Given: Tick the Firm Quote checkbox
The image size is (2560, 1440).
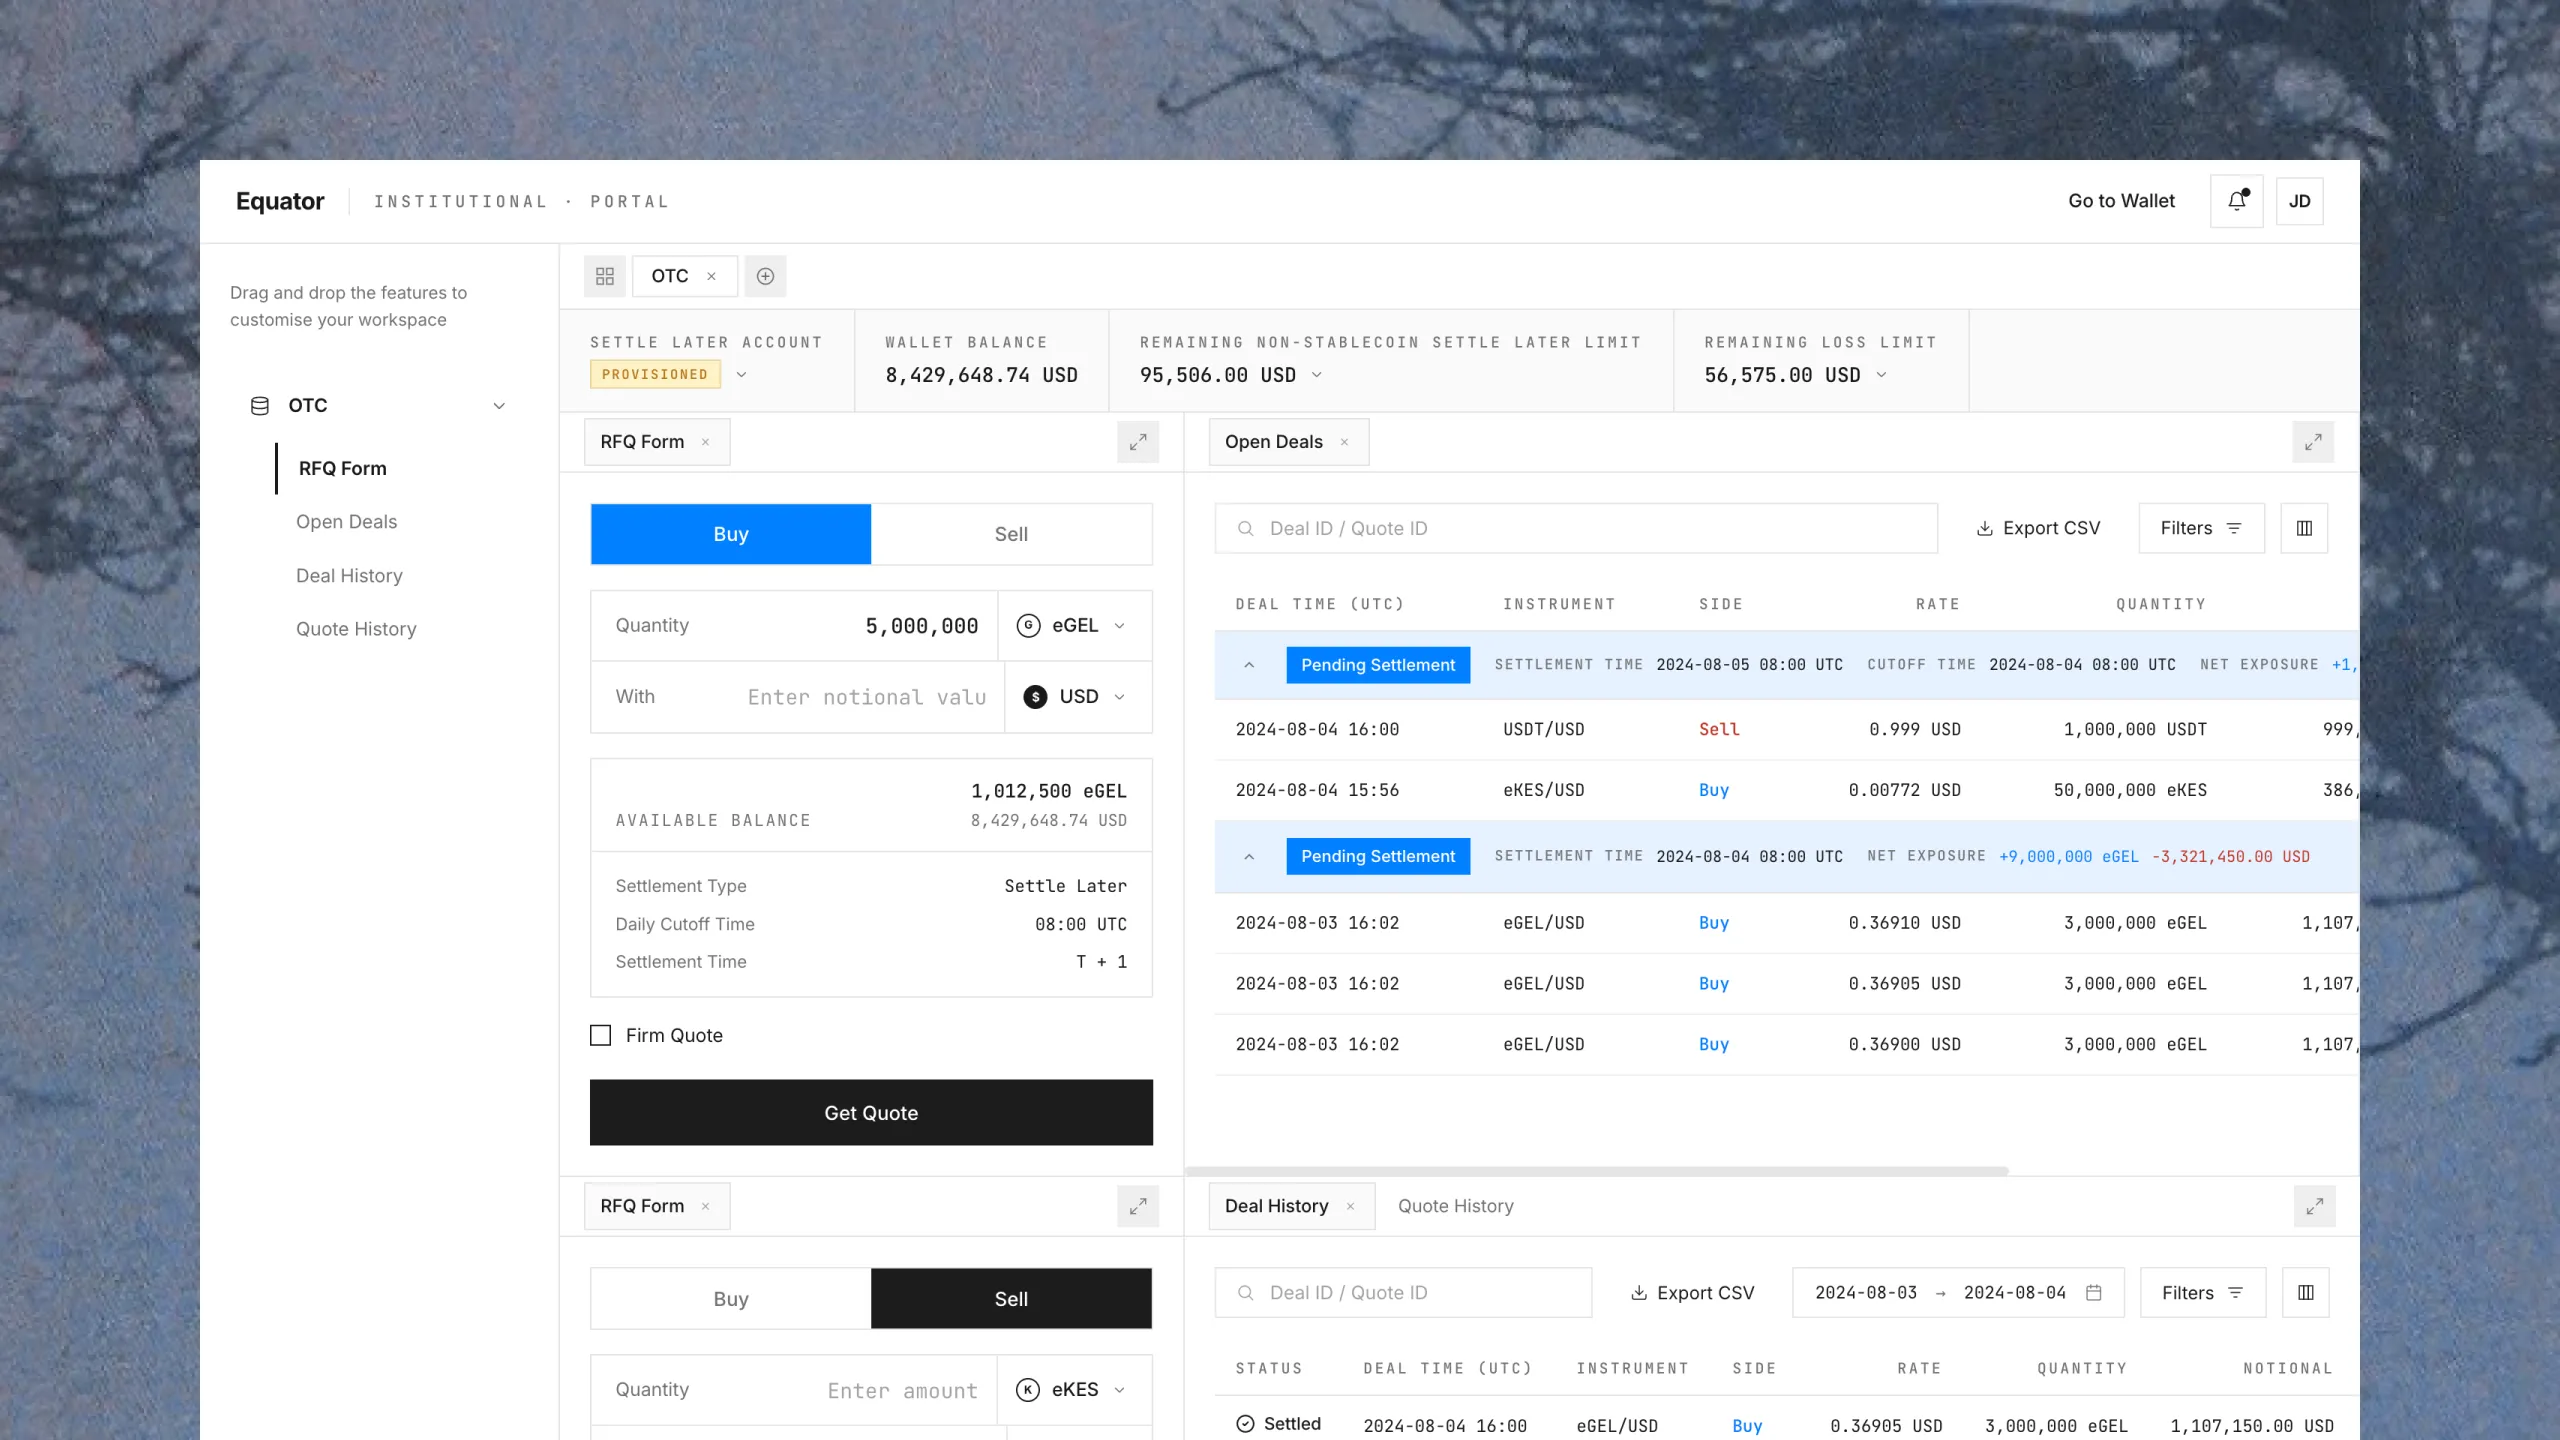Looking at the screenshot, I should pos(600,1035).
